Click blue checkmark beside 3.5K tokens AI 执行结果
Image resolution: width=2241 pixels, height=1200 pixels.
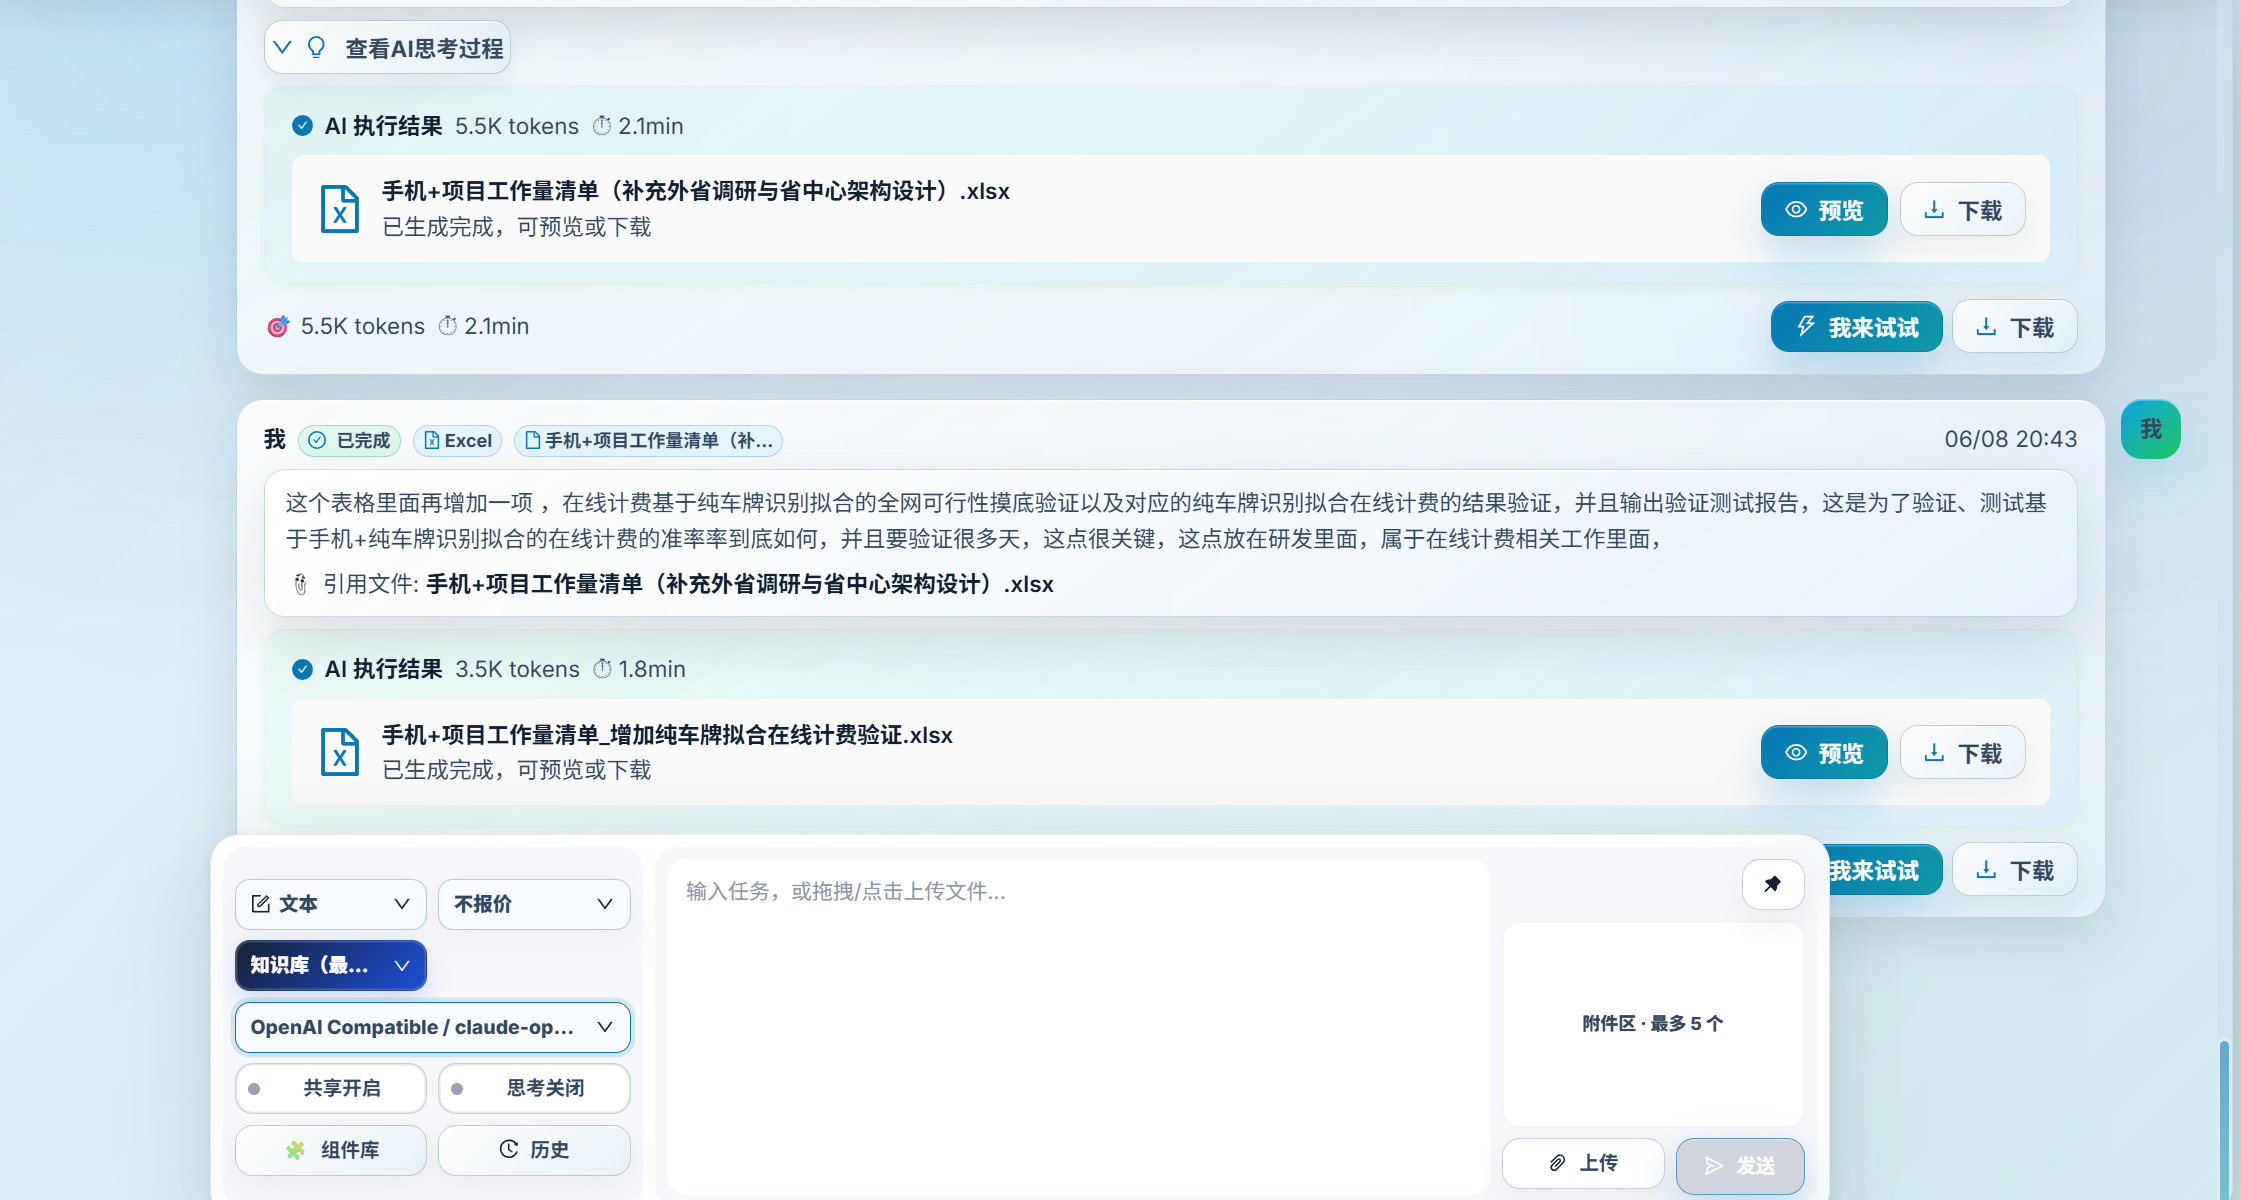[302, 670]
